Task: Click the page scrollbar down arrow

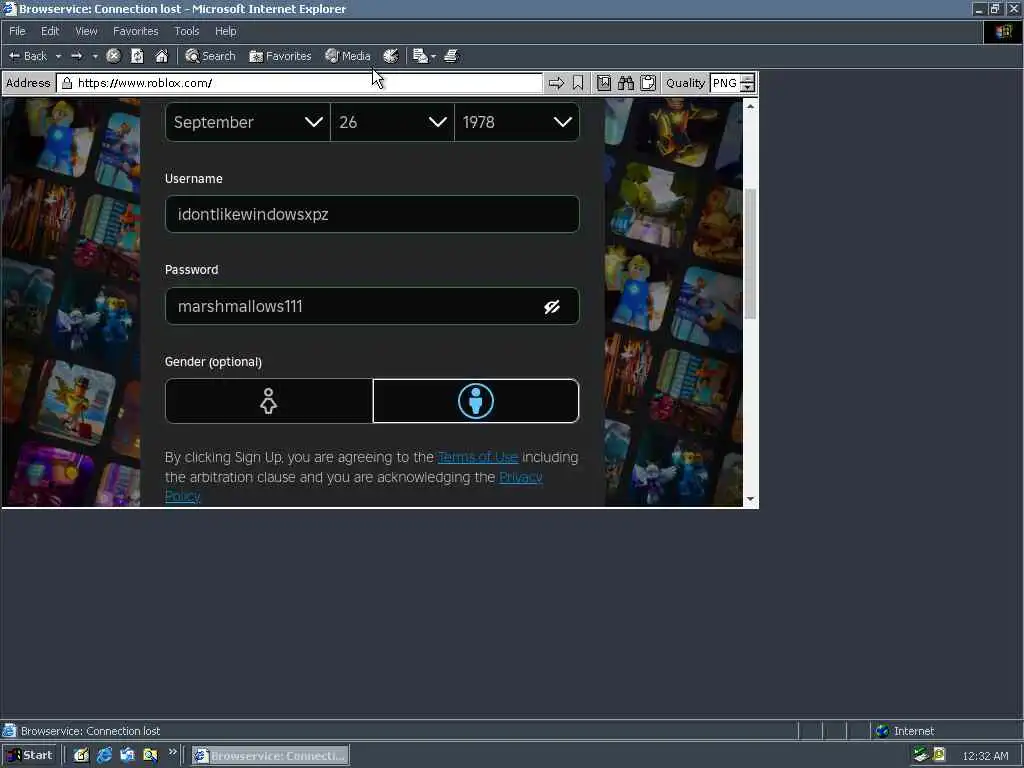Action: [x=750, y=499]
